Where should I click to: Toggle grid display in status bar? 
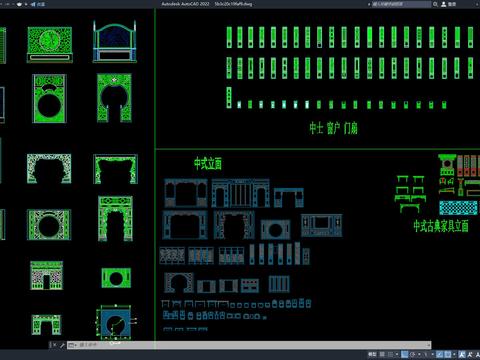(382, 354)
